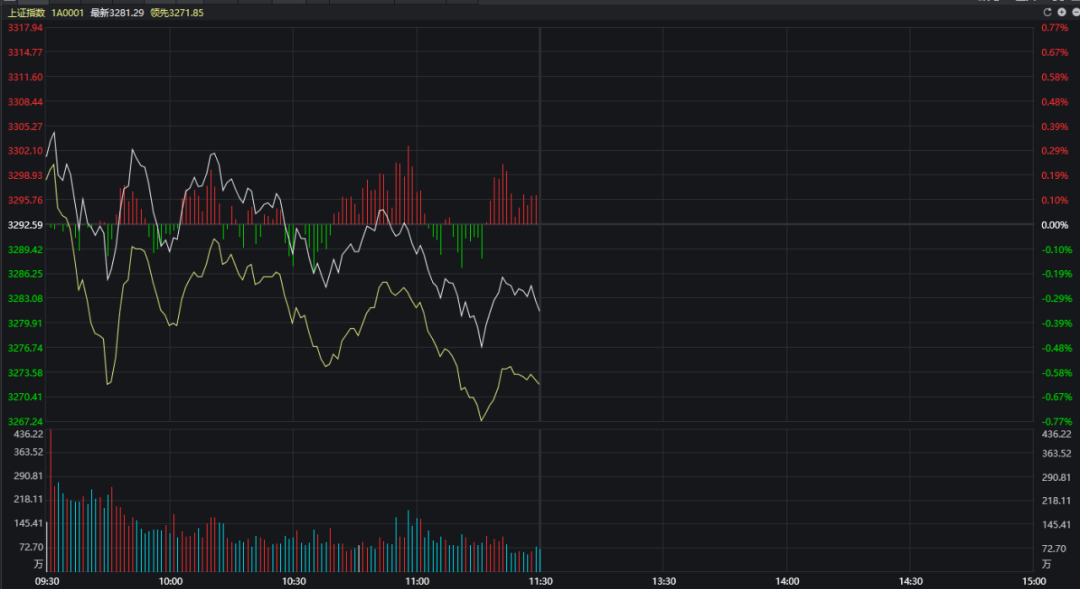This screenshot has height=589, width=1080.
Task: Zoom in using the plus circle icon
Action: 1061,12
